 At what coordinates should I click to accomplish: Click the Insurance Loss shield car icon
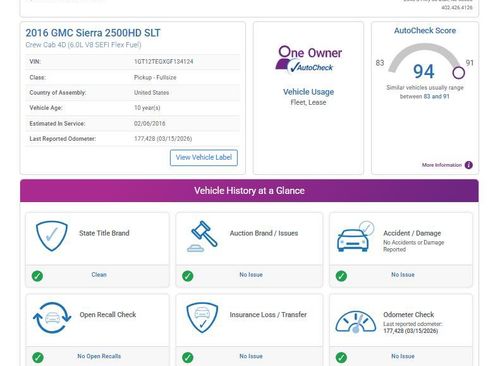click(x=202, y=317)
